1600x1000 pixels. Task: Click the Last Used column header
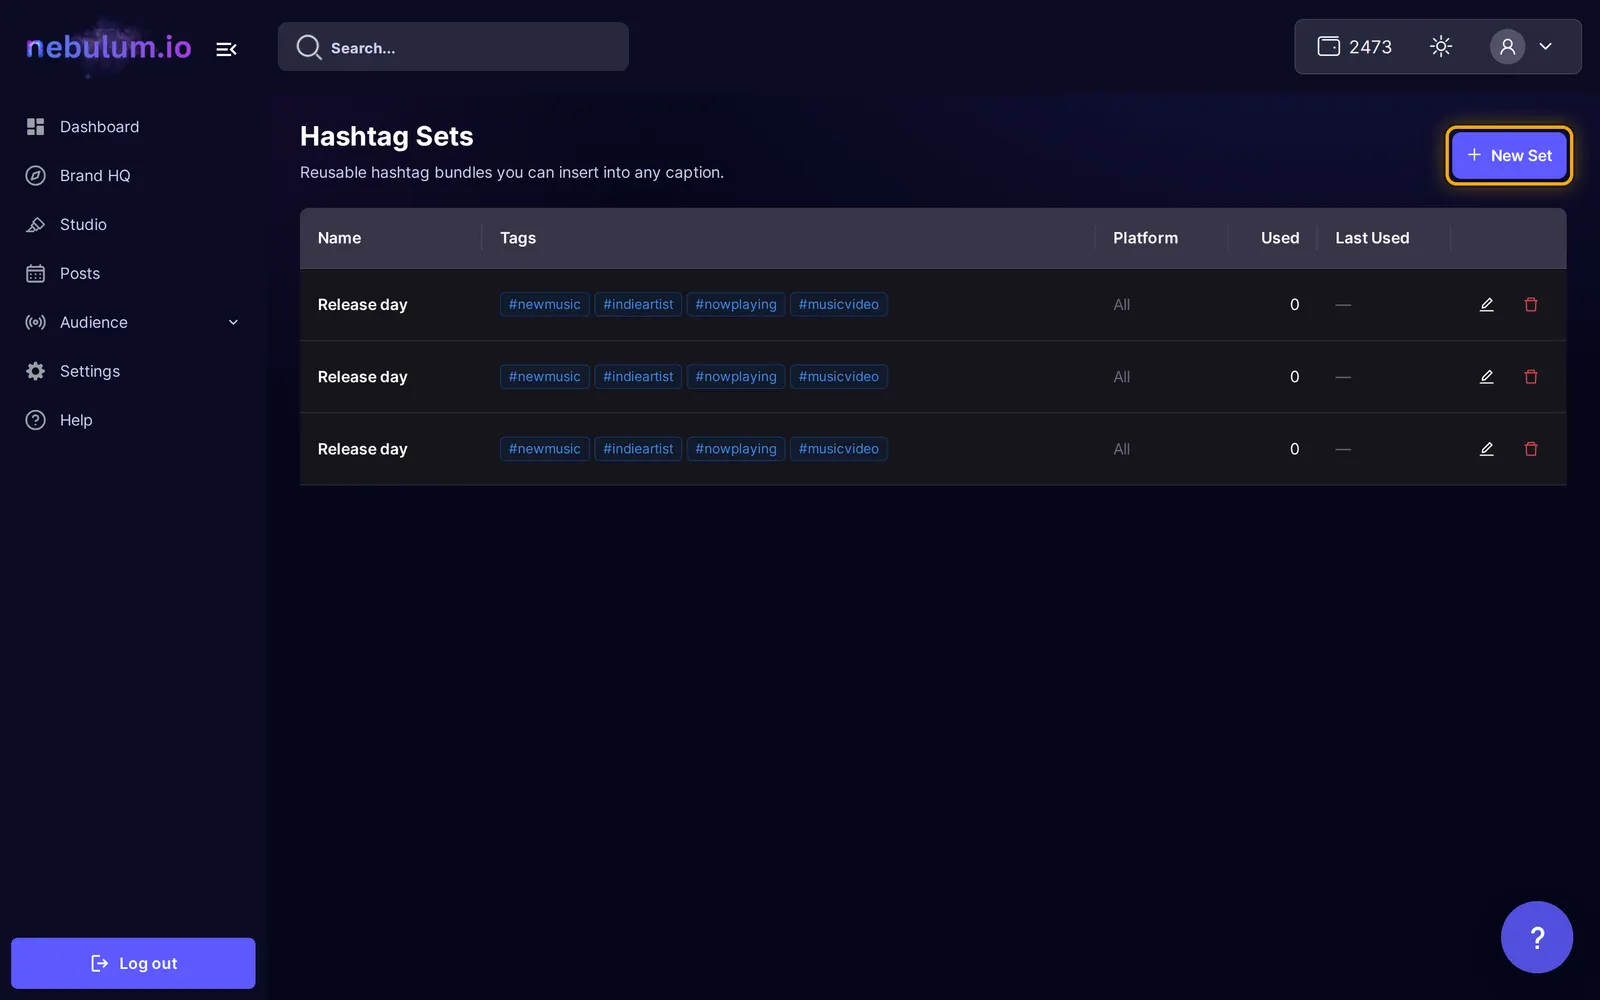coord(1372,238)
